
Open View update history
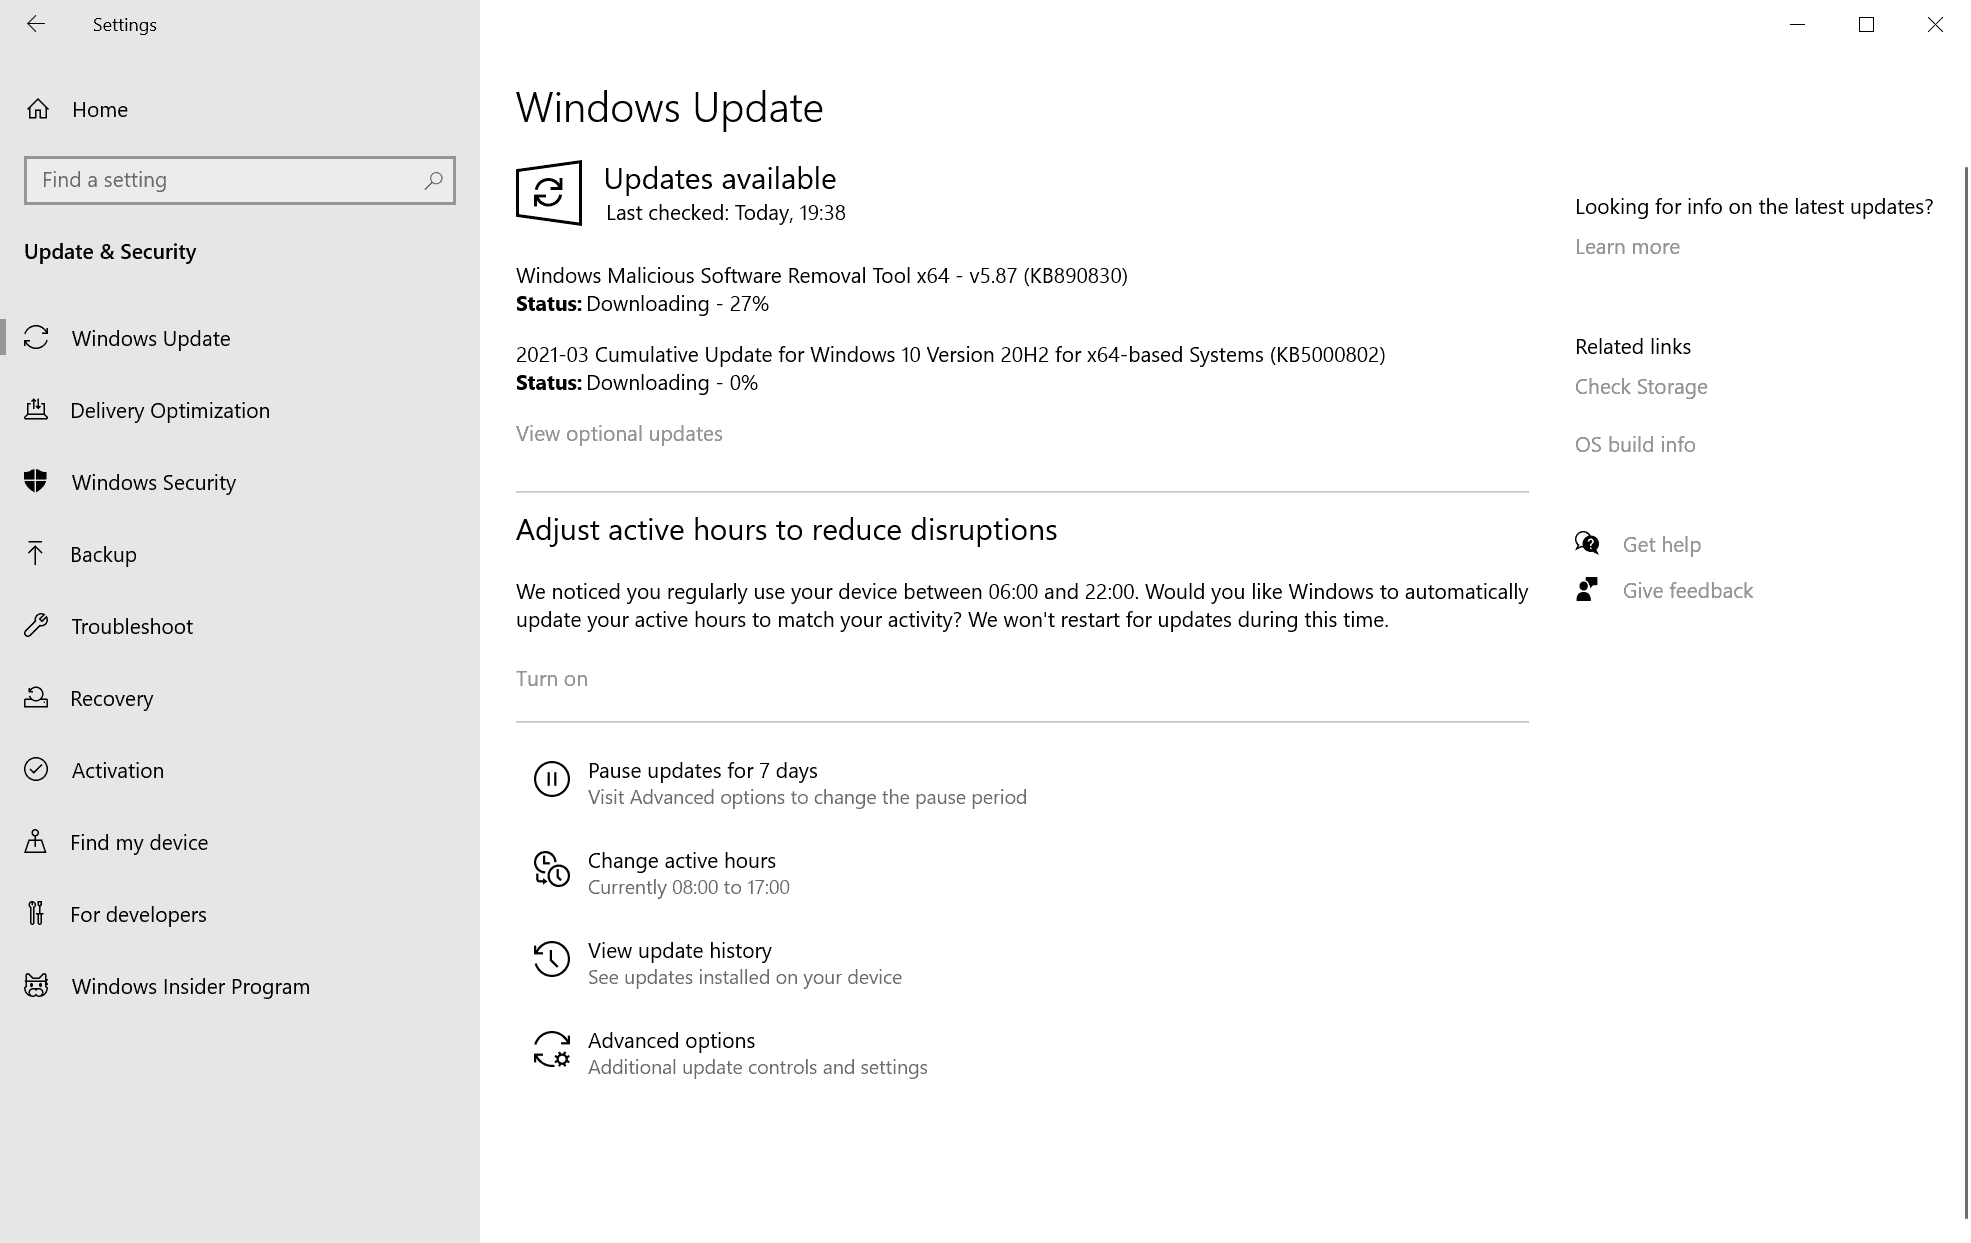(680, 949)
